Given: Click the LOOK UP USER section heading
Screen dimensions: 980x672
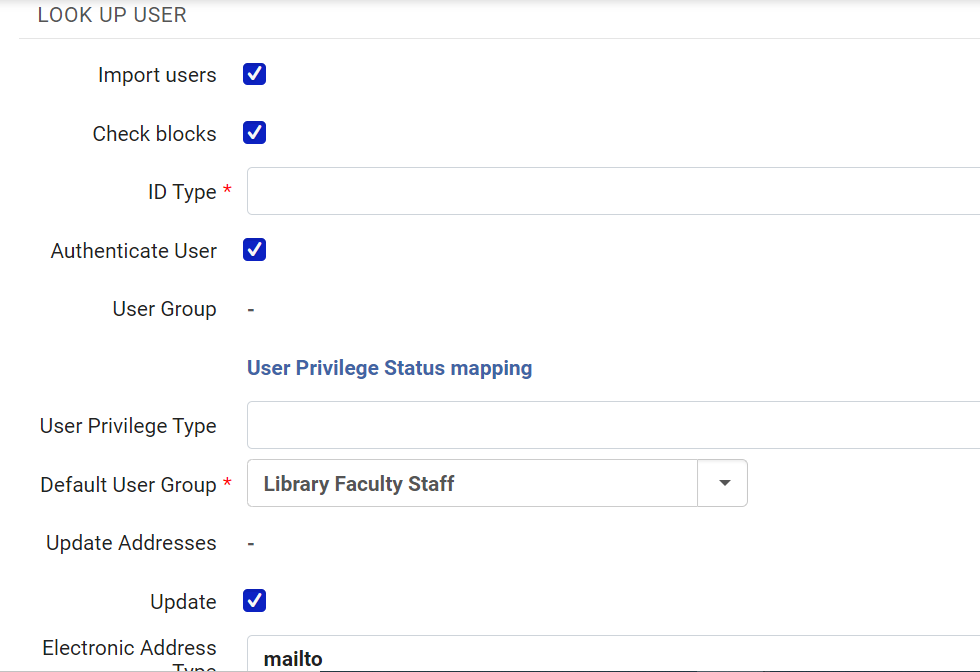Looking at the screenshot, I should [112, 16].
